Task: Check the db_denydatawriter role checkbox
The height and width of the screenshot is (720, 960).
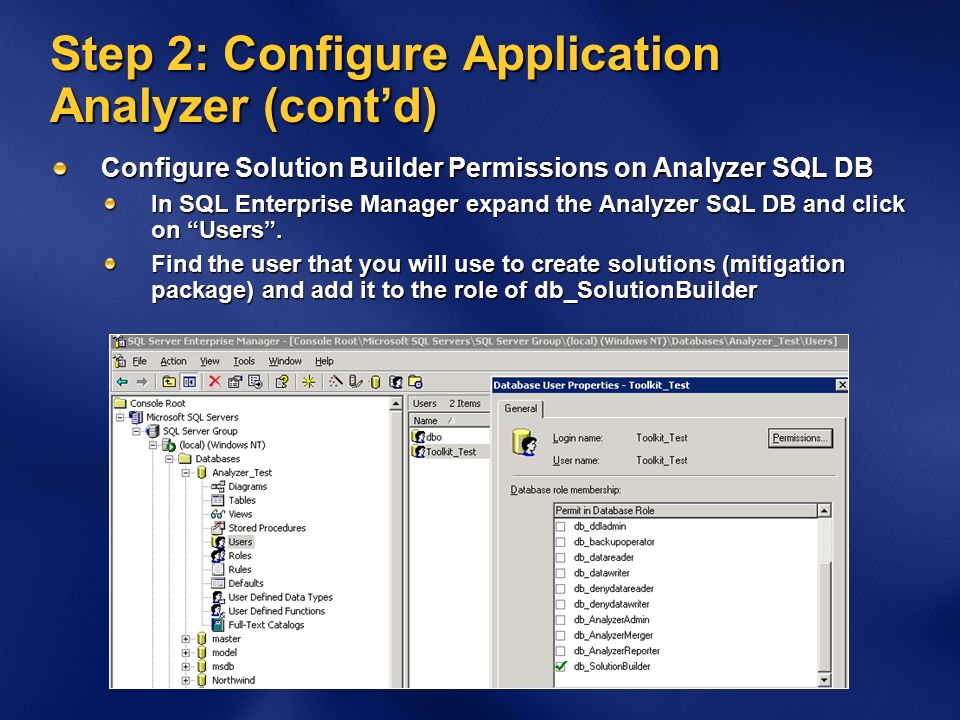Action: coord(560,604)
